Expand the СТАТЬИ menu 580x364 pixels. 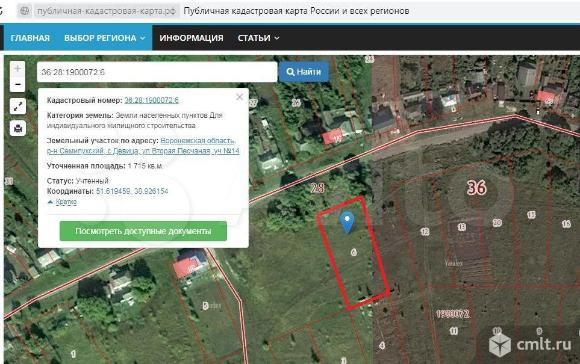pyautogui.click(x=258, y=38)
